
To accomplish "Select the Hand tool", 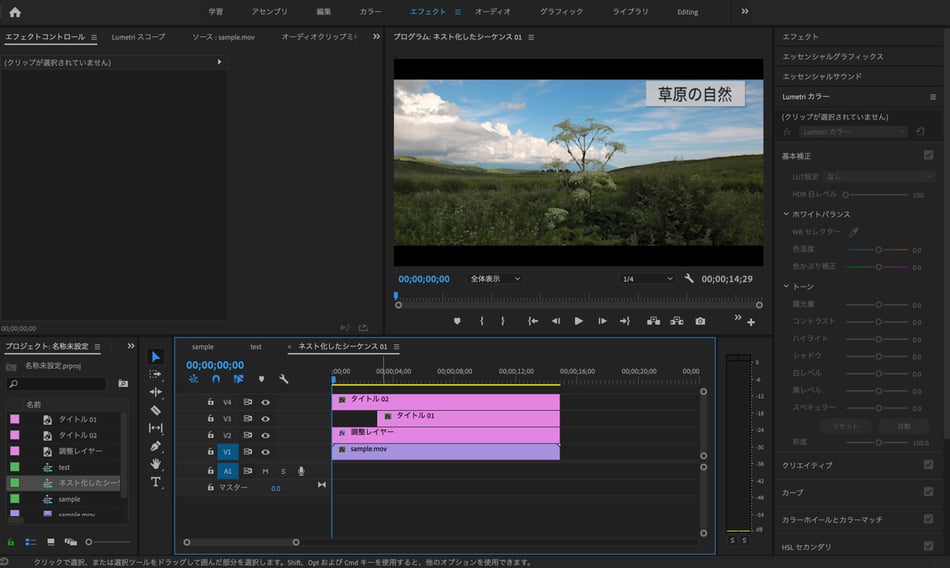I will pyautogui.click(x=156, y=464).
